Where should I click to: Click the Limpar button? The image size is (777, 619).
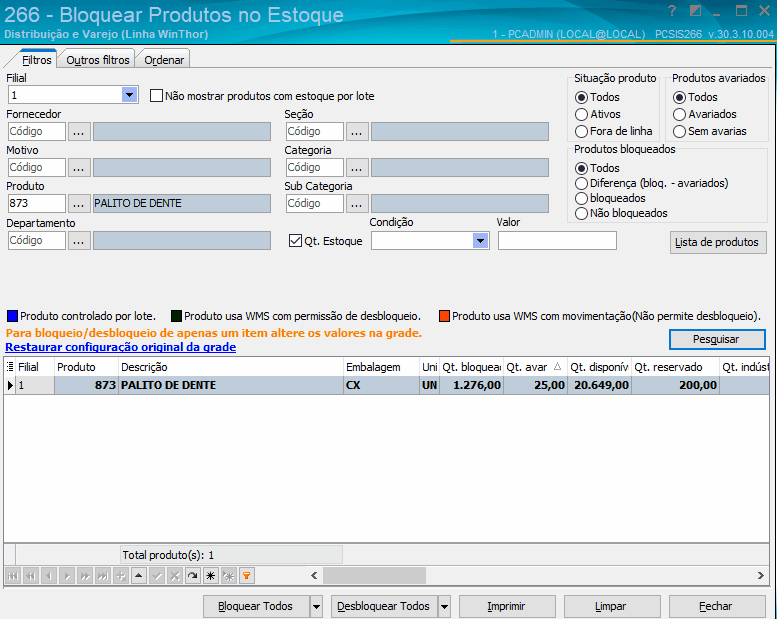point(611,606)
